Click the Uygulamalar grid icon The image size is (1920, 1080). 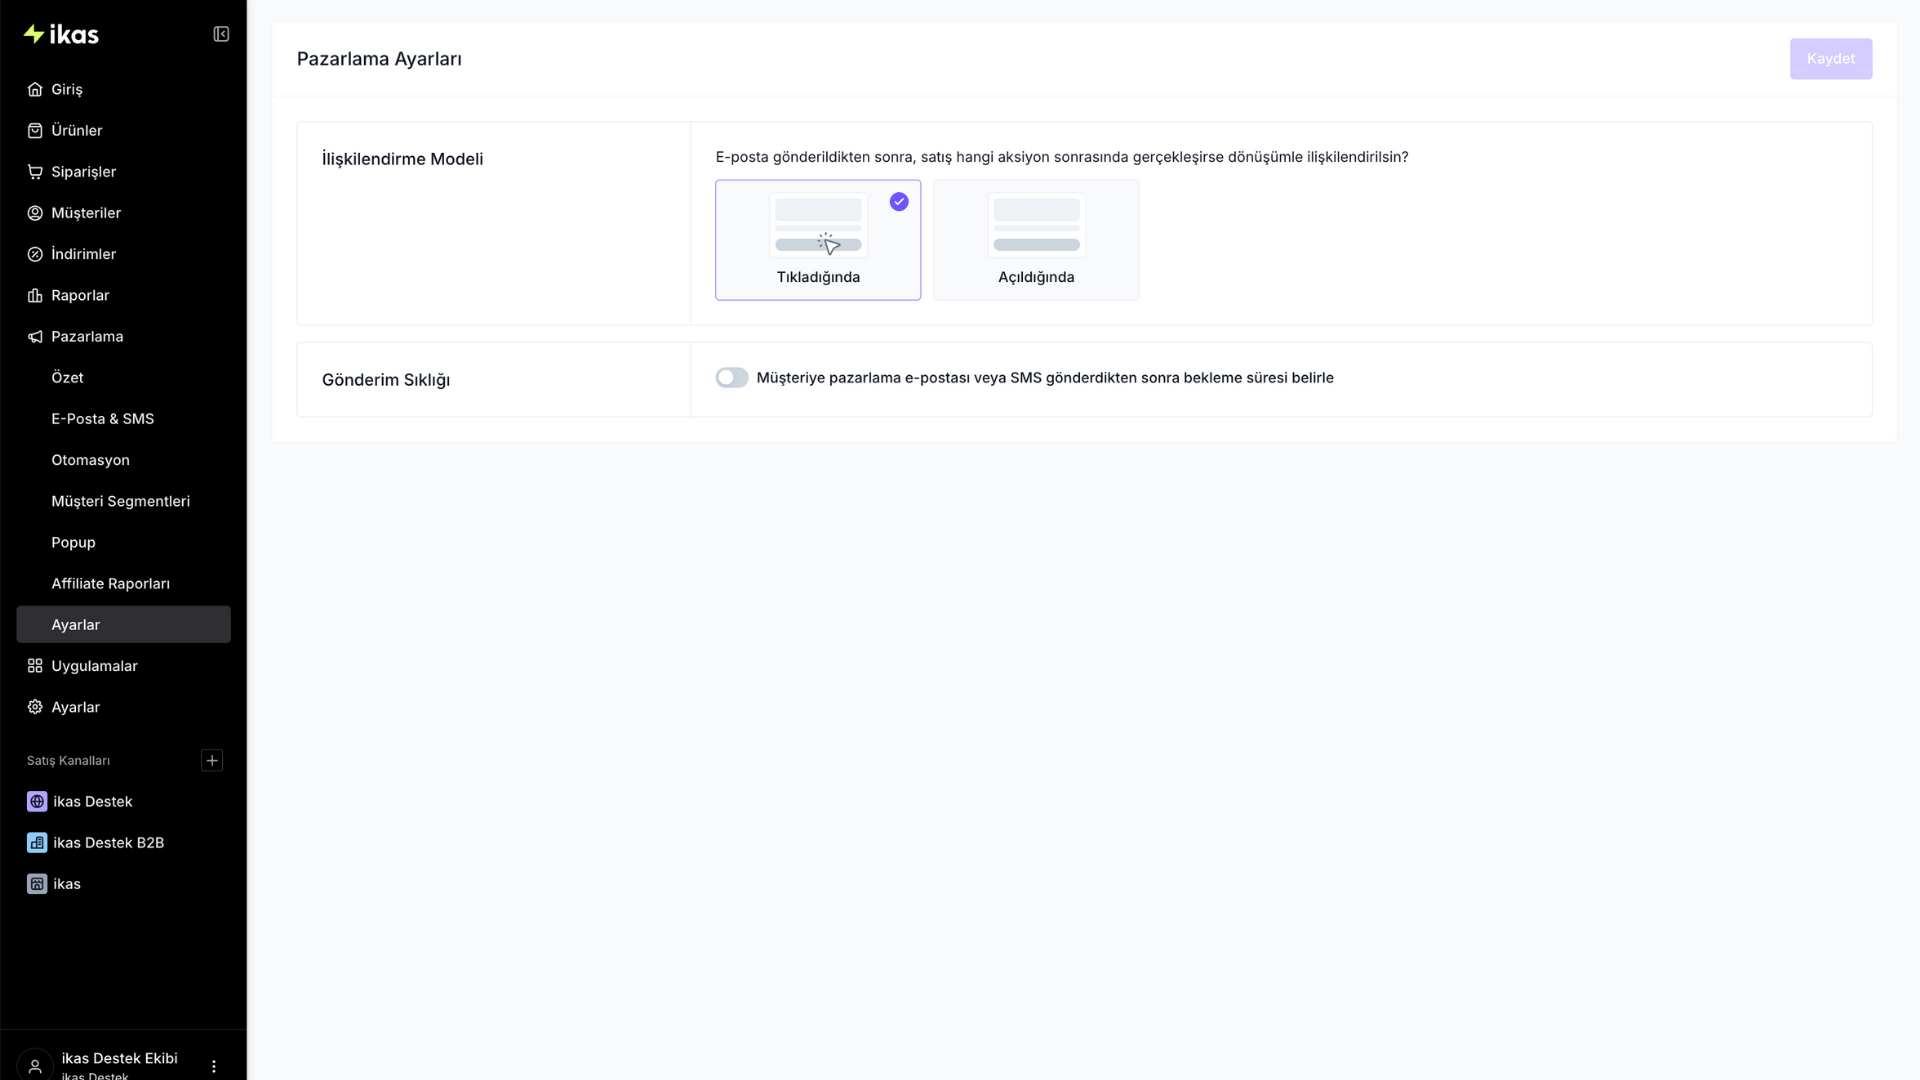pos(35,666)
